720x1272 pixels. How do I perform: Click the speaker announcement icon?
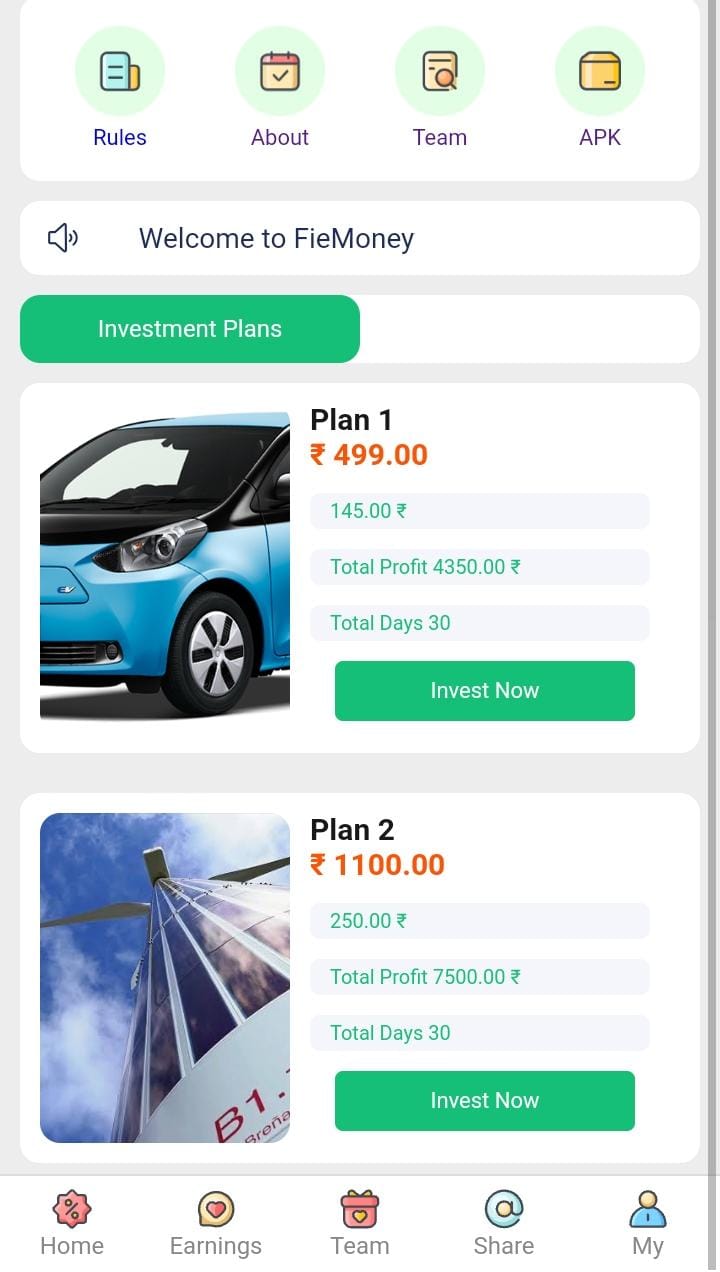coord(63,238)
